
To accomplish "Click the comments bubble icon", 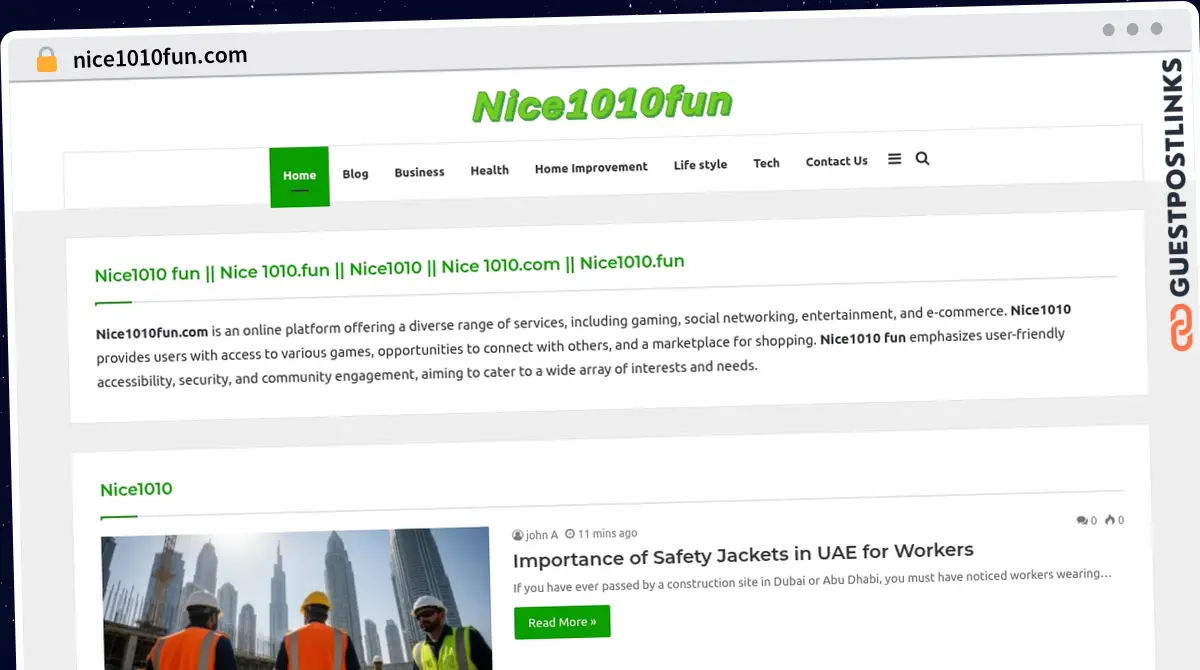I will [x=1081, y=520].
